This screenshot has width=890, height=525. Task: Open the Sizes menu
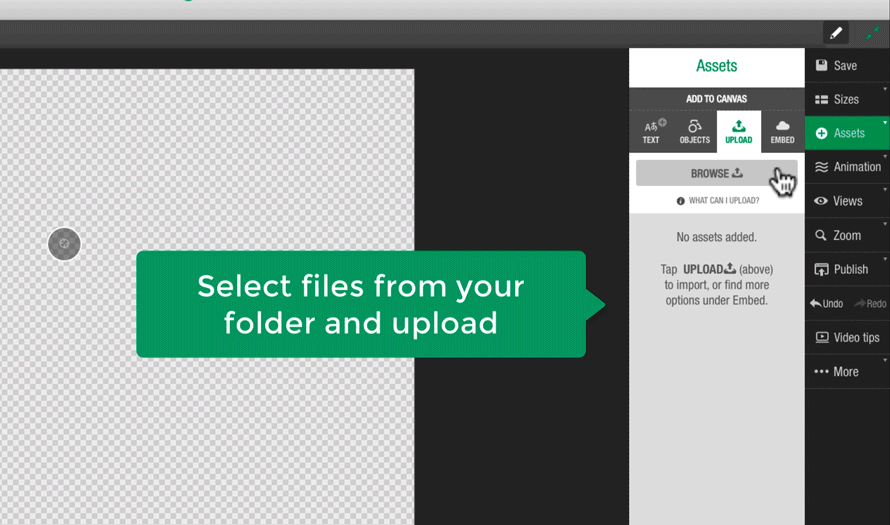pyautogui.click(x=847, y=99)
